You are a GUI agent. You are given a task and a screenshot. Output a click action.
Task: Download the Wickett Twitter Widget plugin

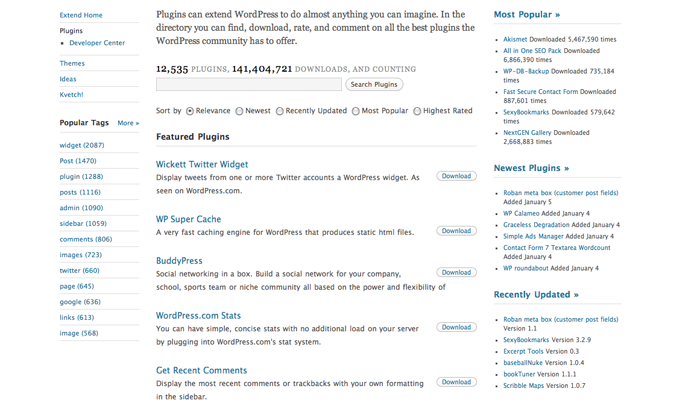(x=456, y=176)
